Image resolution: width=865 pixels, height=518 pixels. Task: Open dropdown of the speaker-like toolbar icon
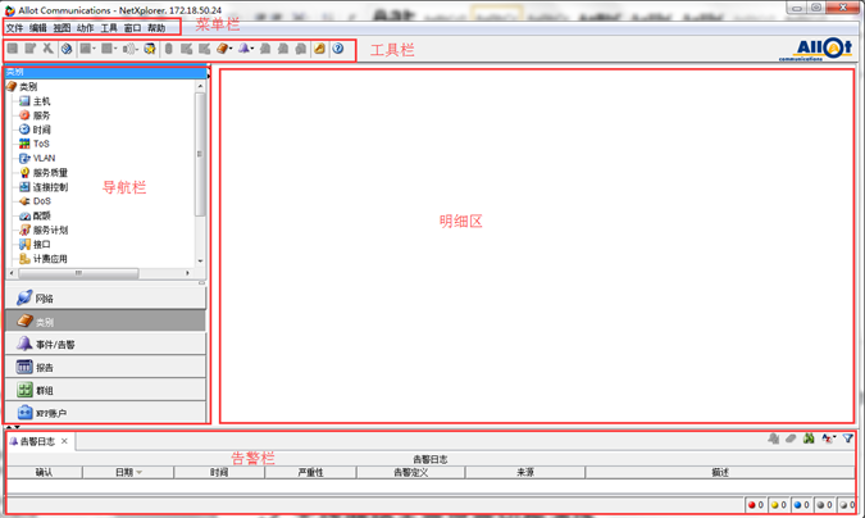click(x=136, y=49)
